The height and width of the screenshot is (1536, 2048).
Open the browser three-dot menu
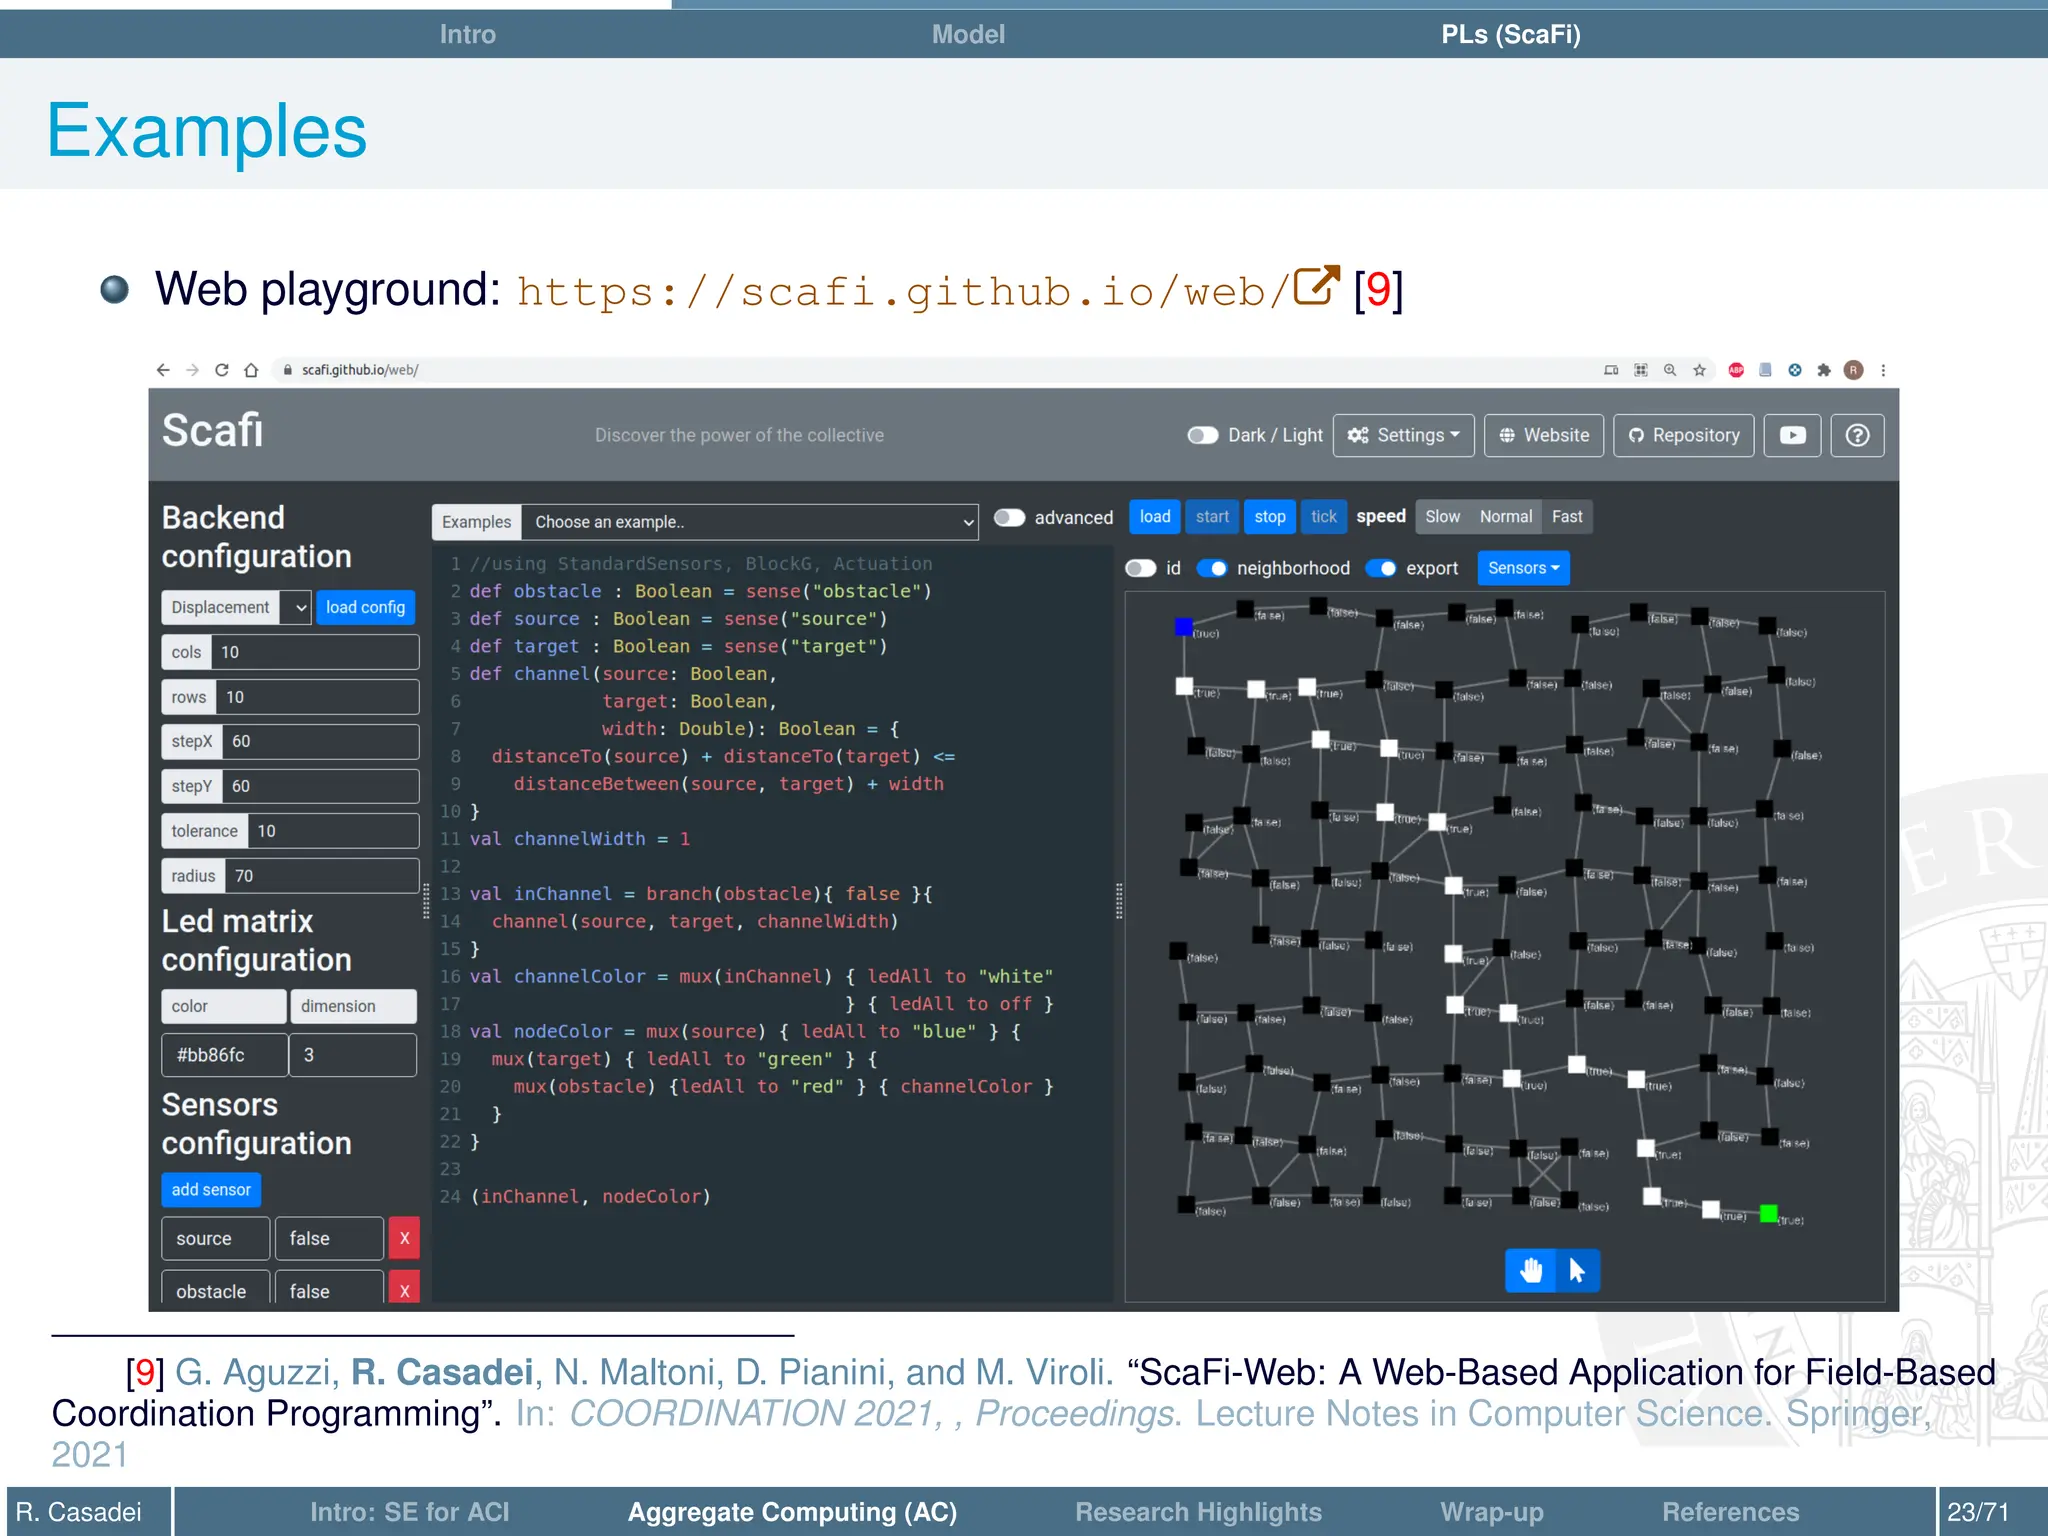[x=1883, y=370]
